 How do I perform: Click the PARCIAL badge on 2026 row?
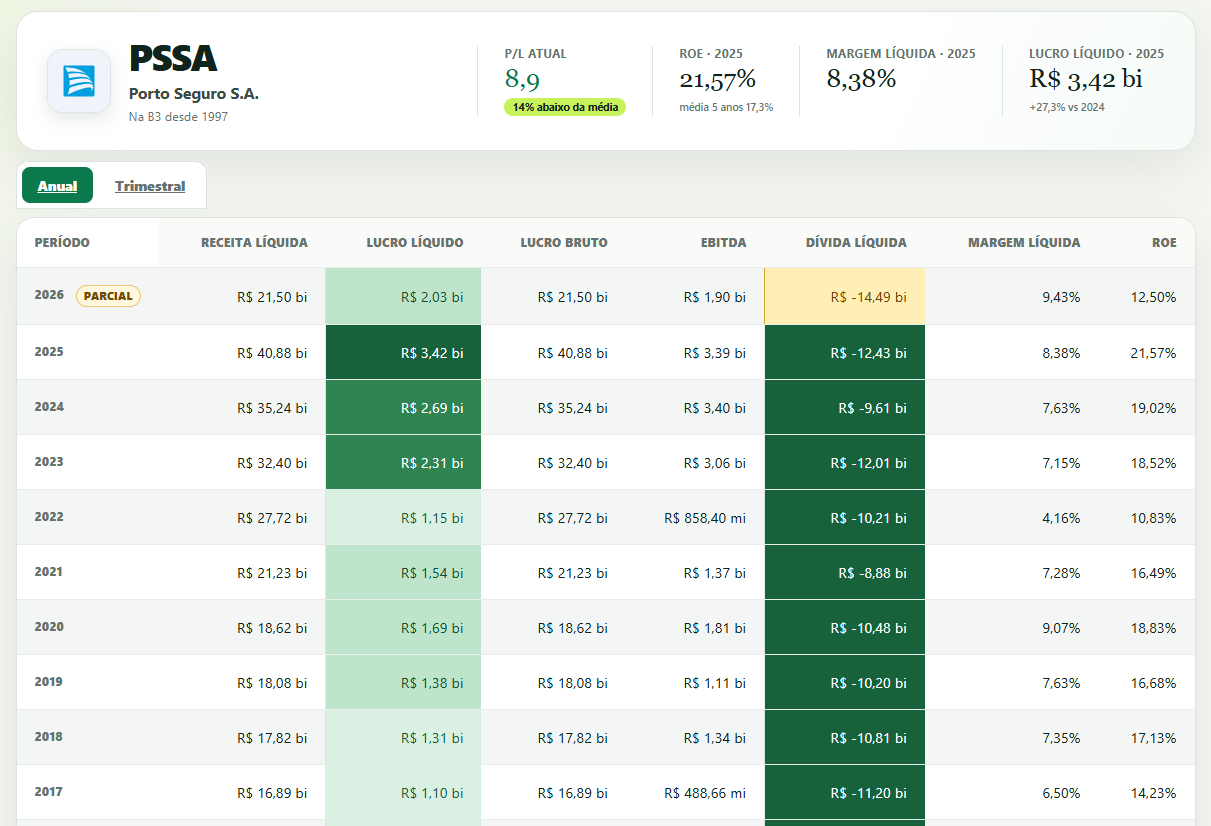pyautogui.click(x=108, y=296)
